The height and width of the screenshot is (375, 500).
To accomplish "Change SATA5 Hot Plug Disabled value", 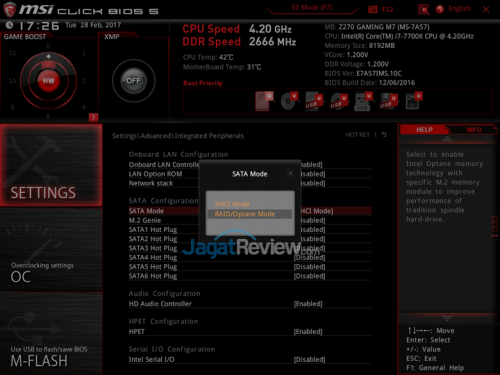I will 309,267.
